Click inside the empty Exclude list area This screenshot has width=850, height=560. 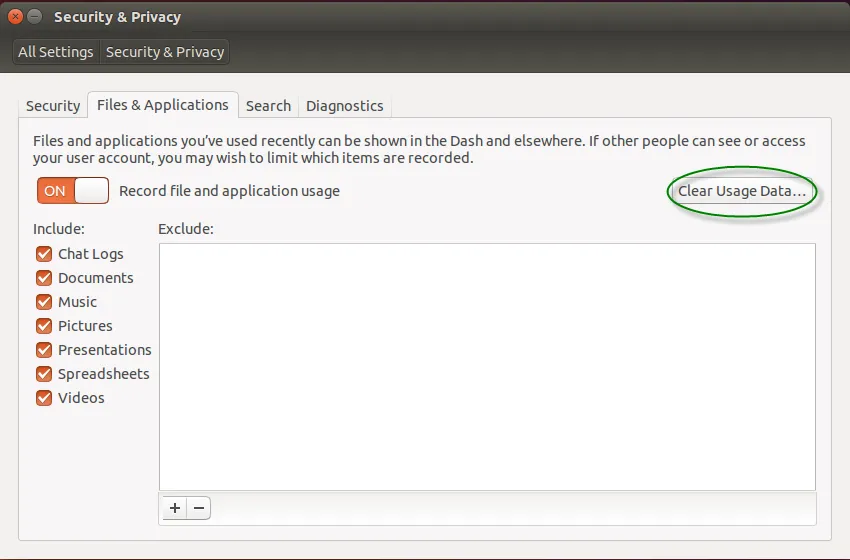pos(487,366)
